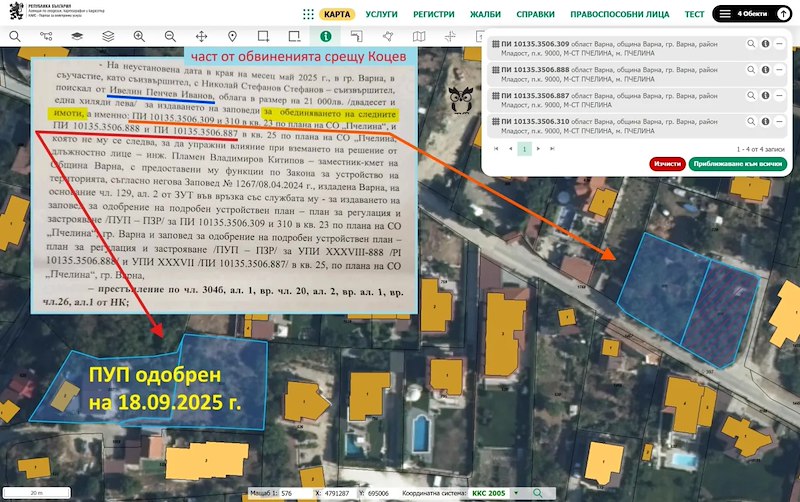Open the 4 Обекти hamburger menu
Viewport: 800px width, 502px height.
(725, 15)
